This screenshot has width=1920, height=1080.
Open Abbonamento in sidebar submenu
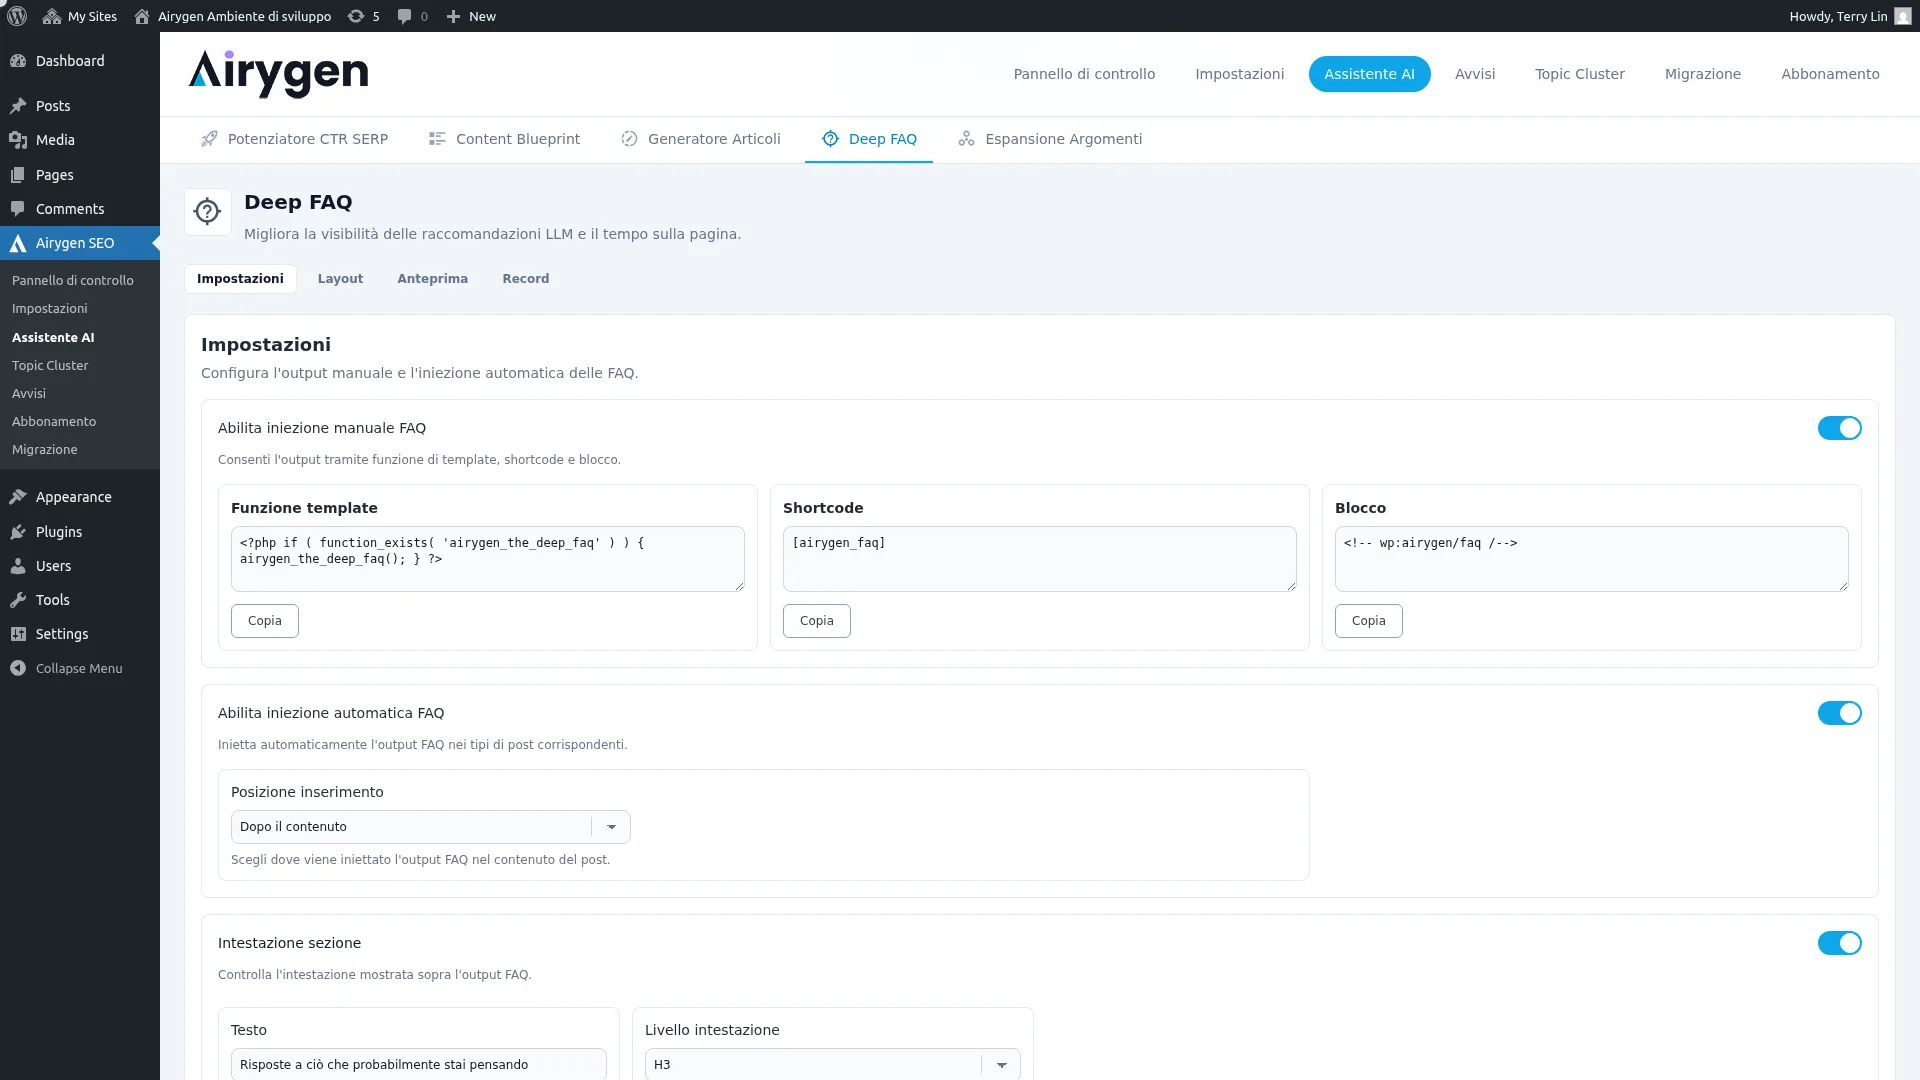[x=54, y=422]
